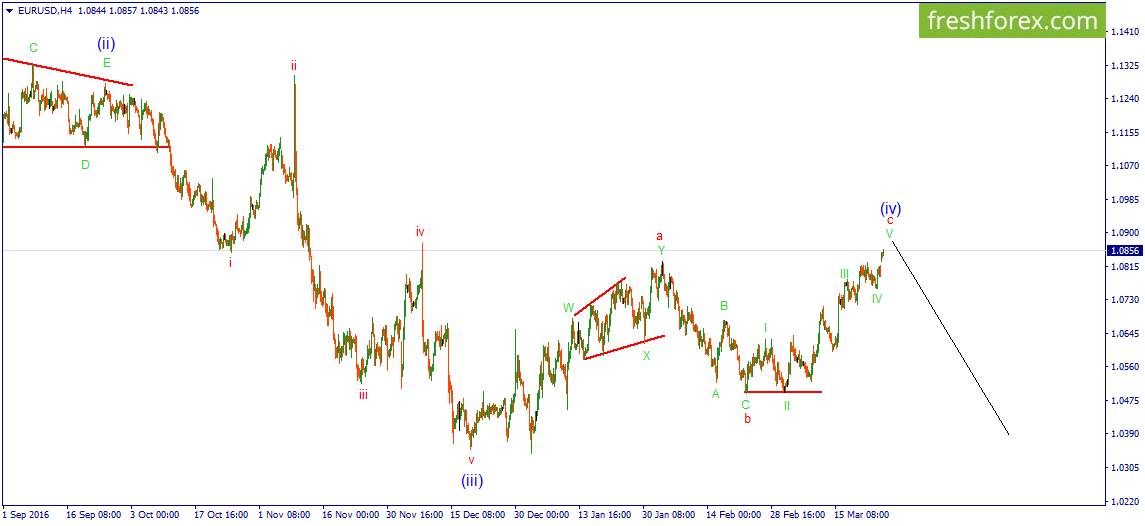Image resolution: width=1145 pixels, height=526 pixels.
Task: Select the blue (iv) wave label
Action: (890, 208)
